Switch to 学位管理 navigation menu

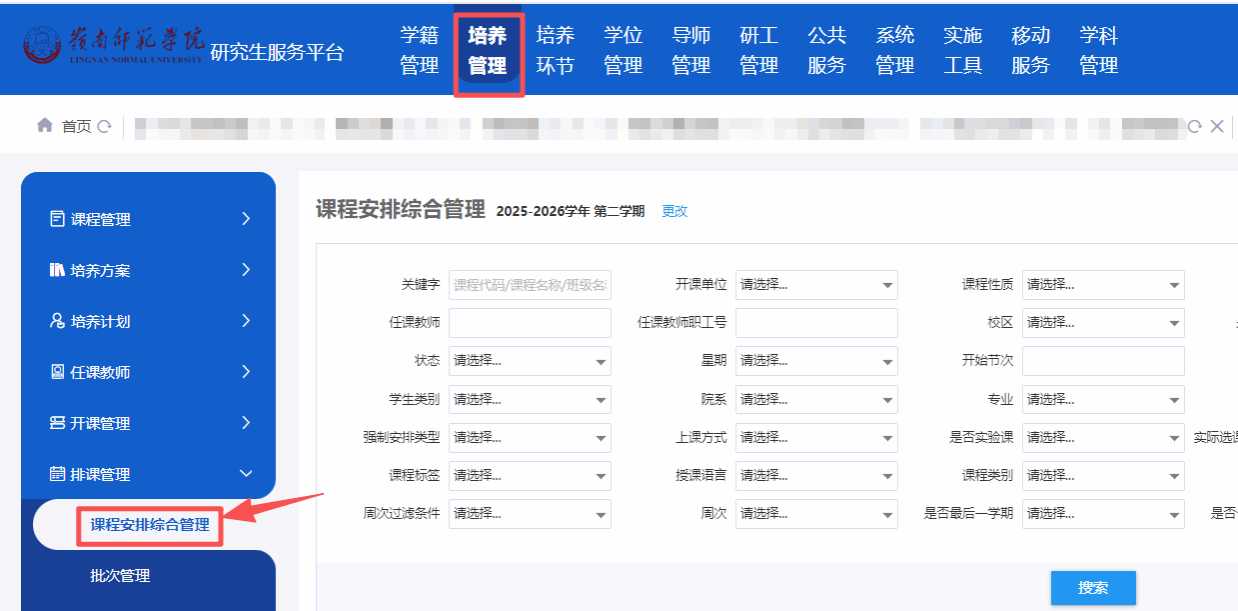tap(623, 50)
